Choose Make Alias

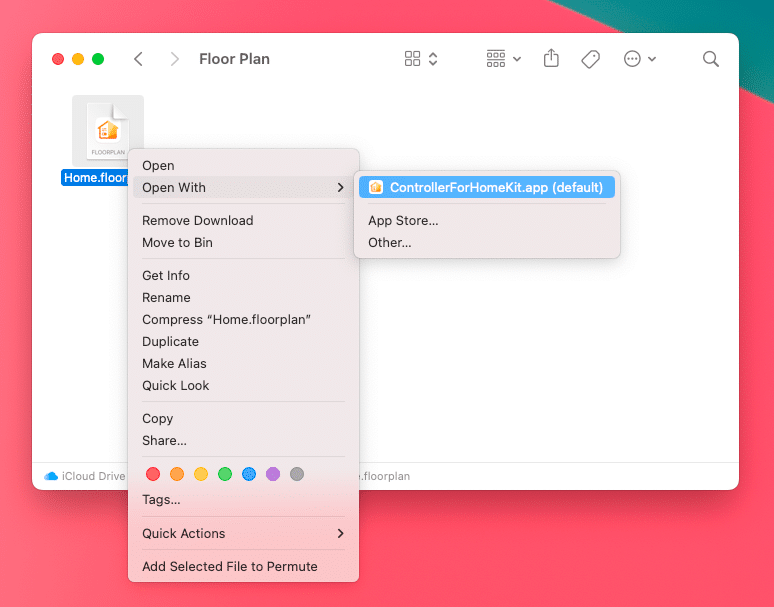[243, 364]
